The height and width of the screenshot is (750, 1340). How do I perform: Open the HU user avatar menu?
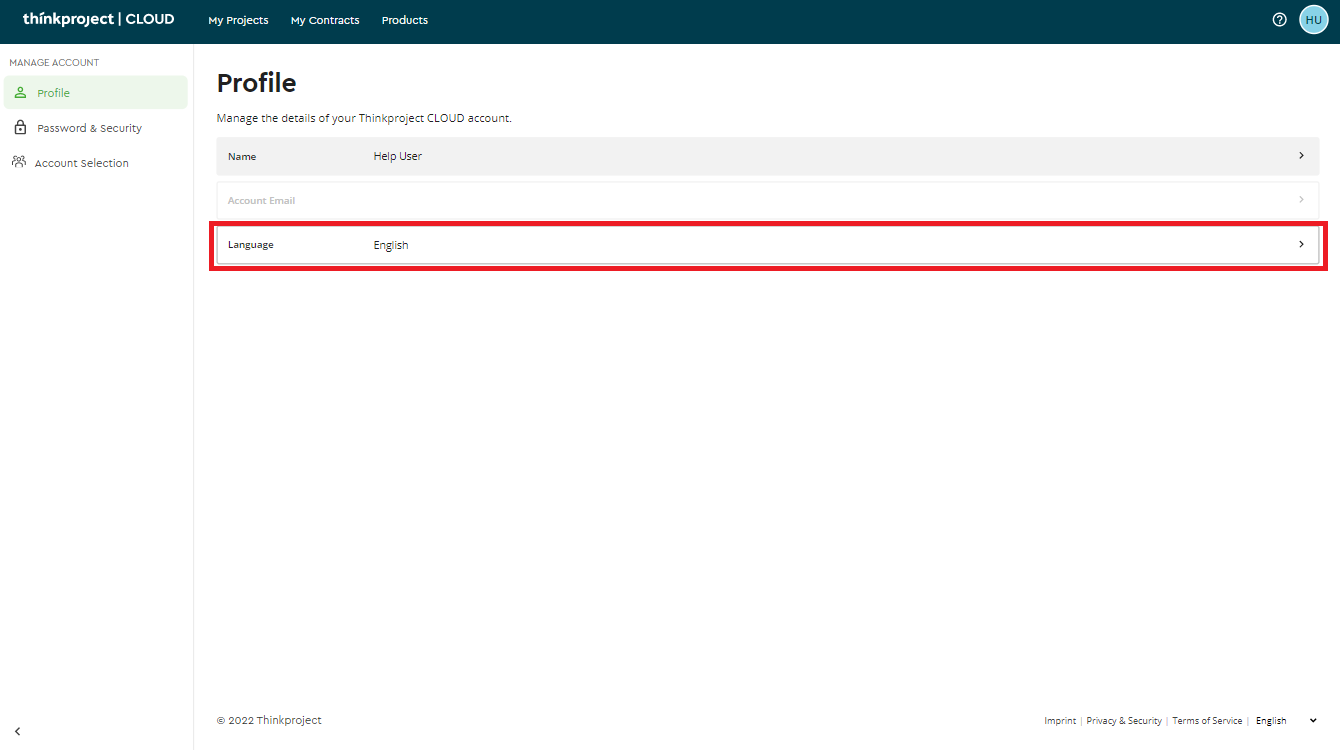pos(1313,19)
